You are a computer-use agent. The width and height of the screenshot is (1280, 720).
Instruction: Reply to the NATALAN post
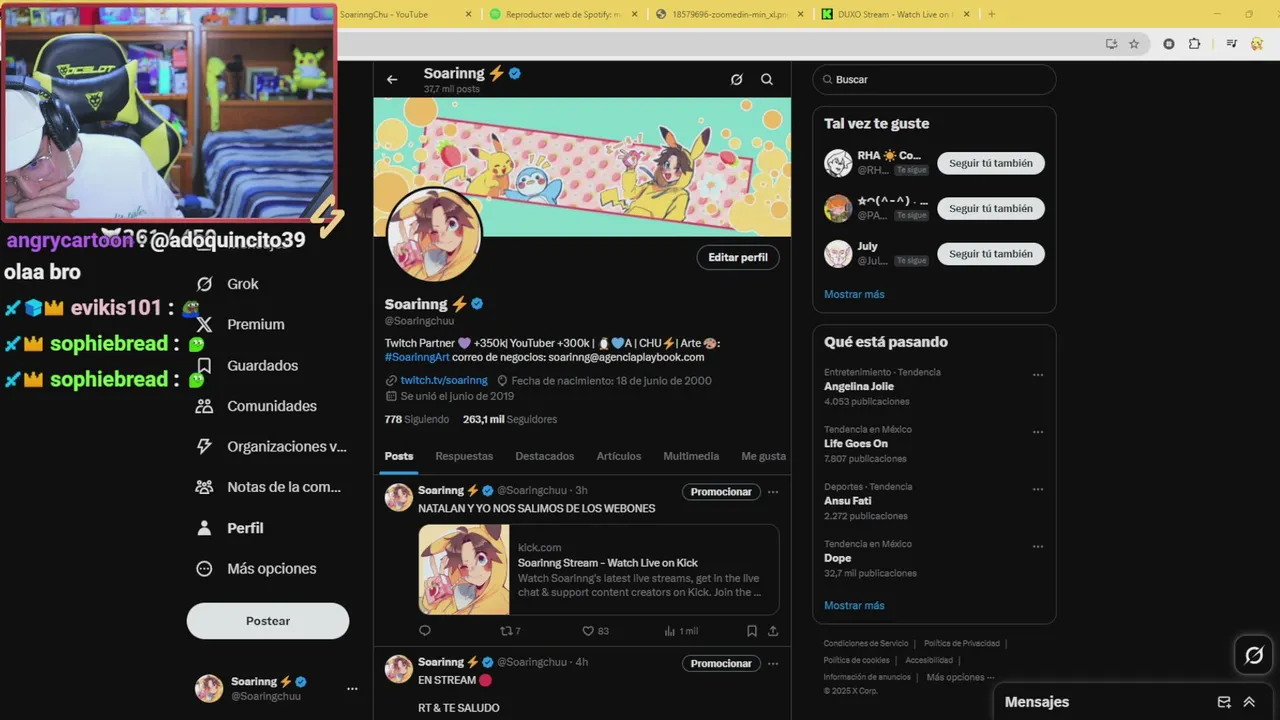[x=425, y=631]
